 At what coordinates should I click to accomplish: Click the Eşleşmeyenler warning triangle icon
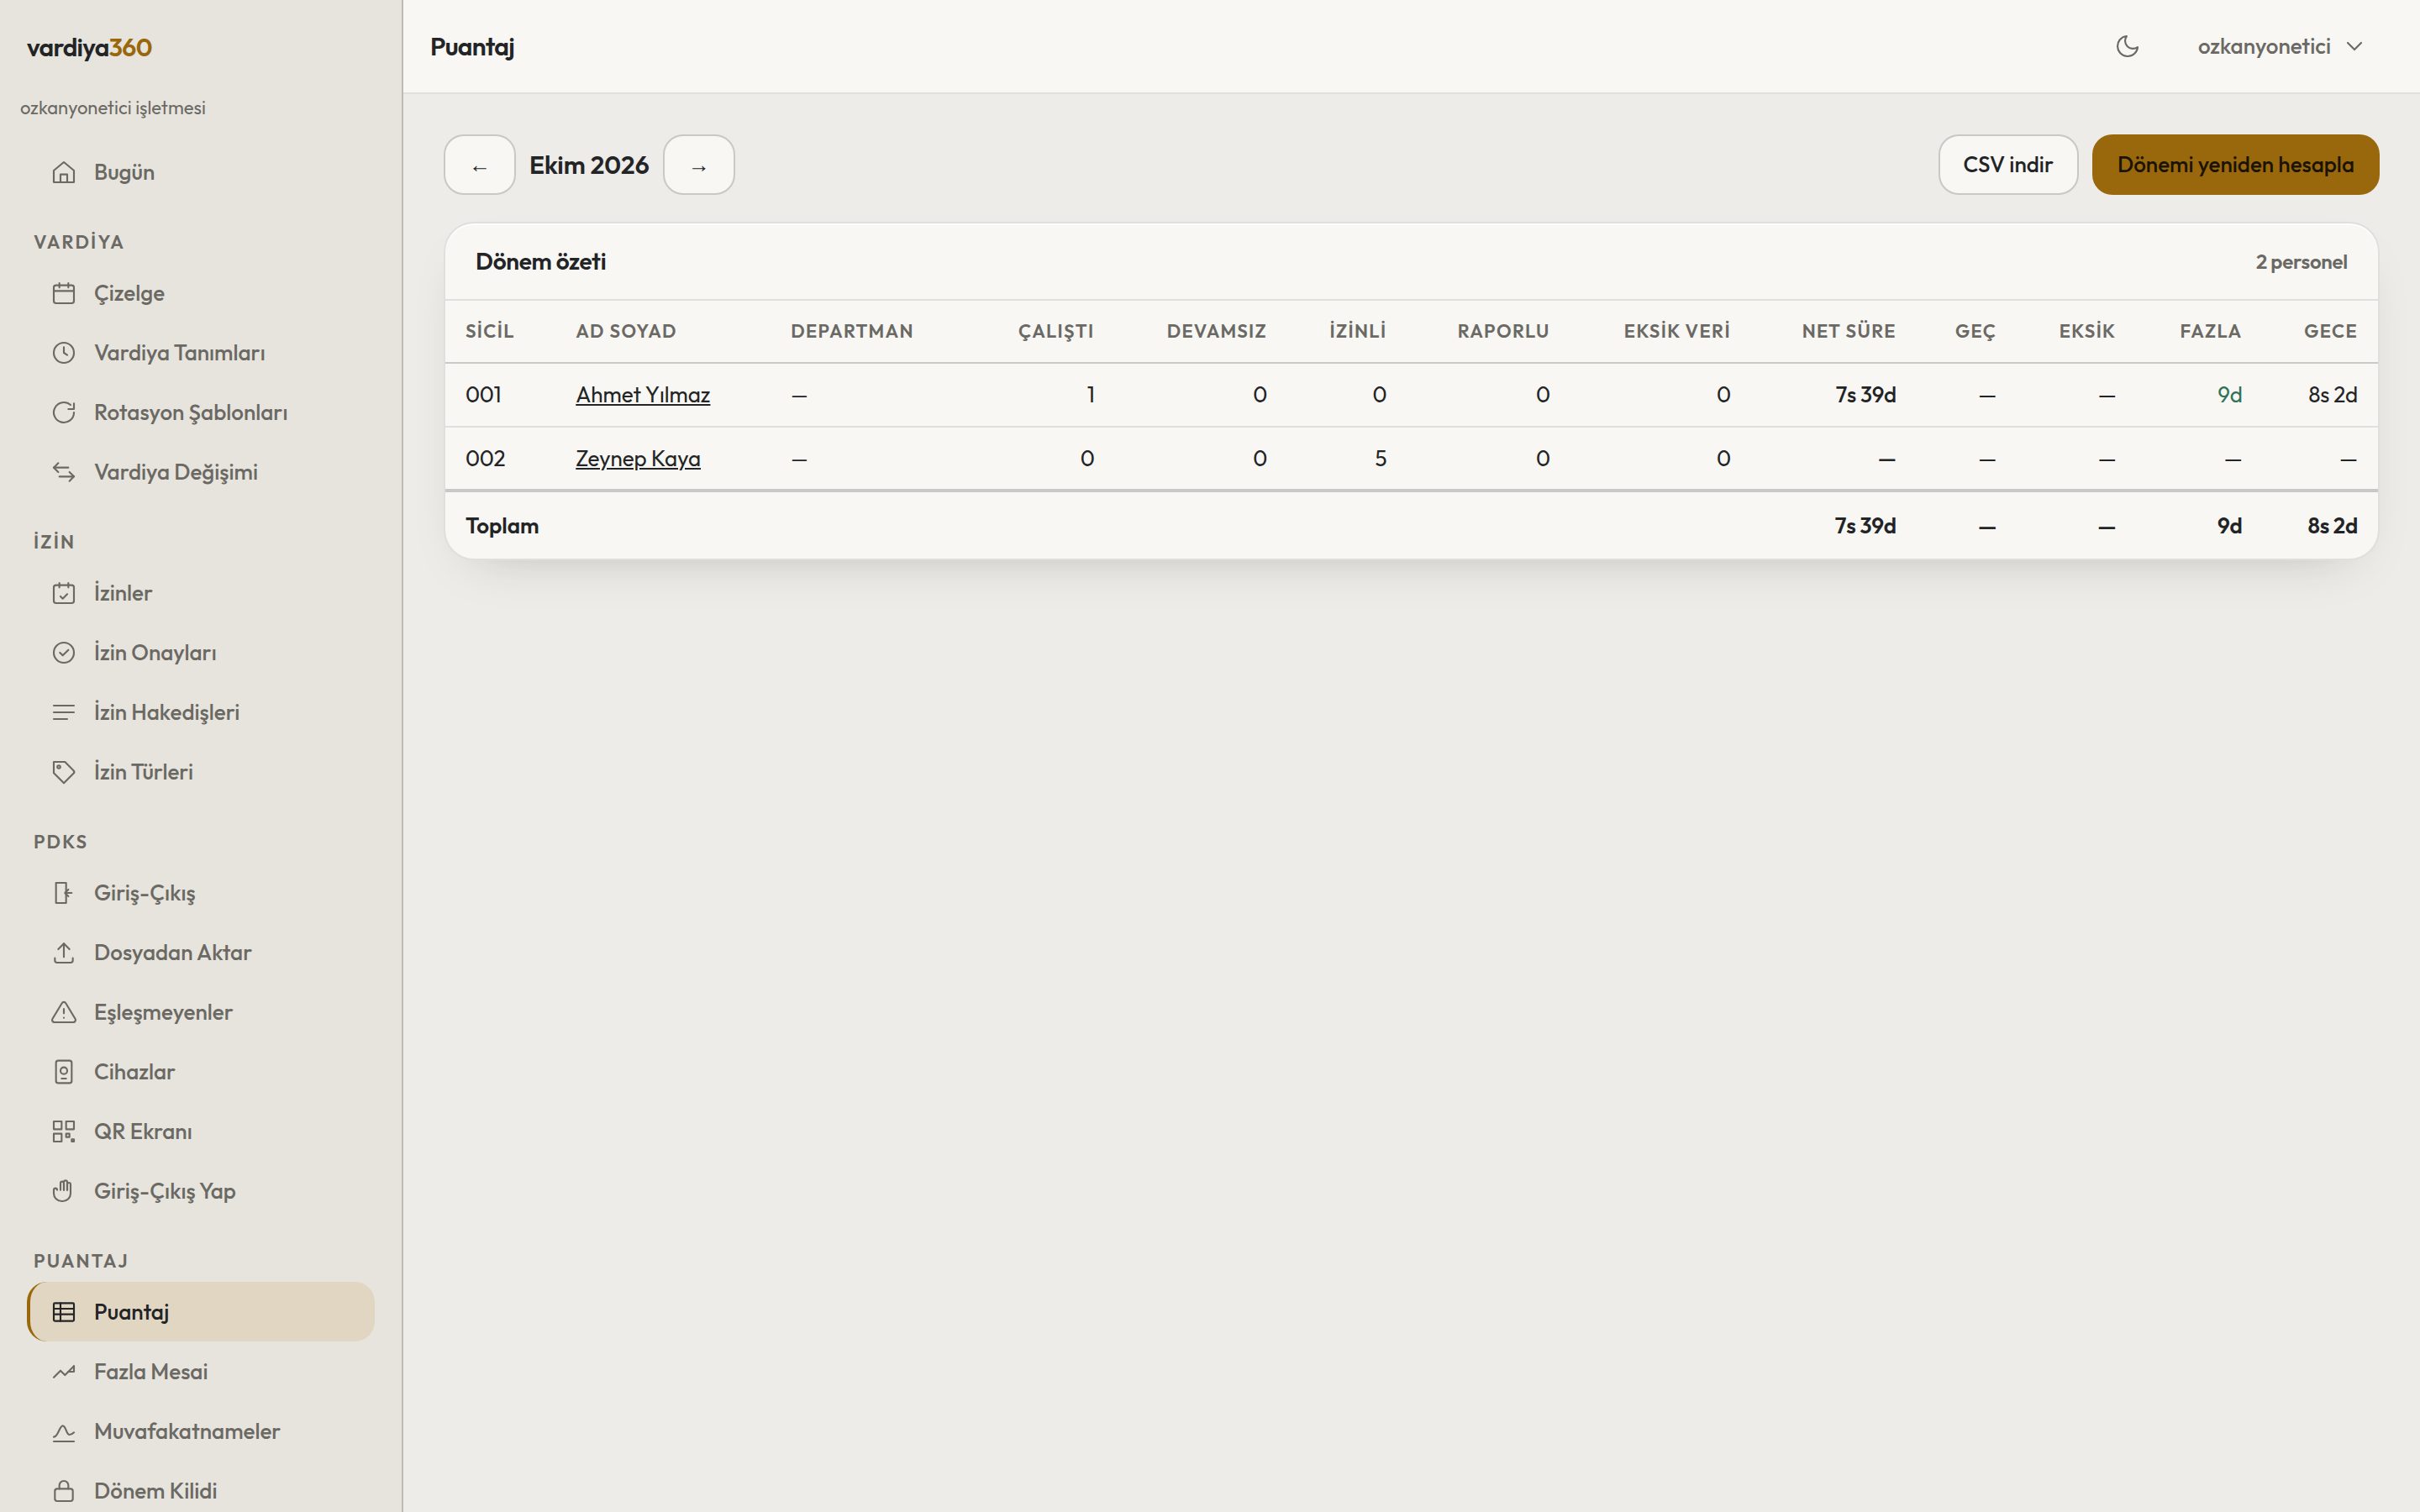[64, 1012]
